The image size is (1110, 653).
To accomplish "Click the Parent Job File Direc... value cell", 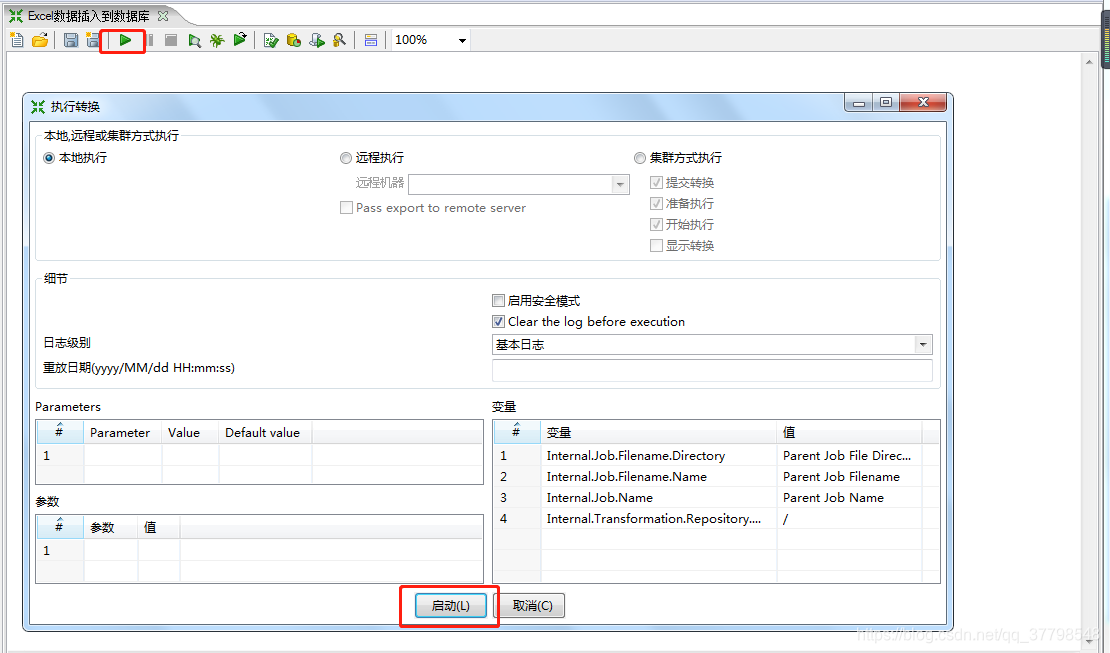I will (847, 455).
